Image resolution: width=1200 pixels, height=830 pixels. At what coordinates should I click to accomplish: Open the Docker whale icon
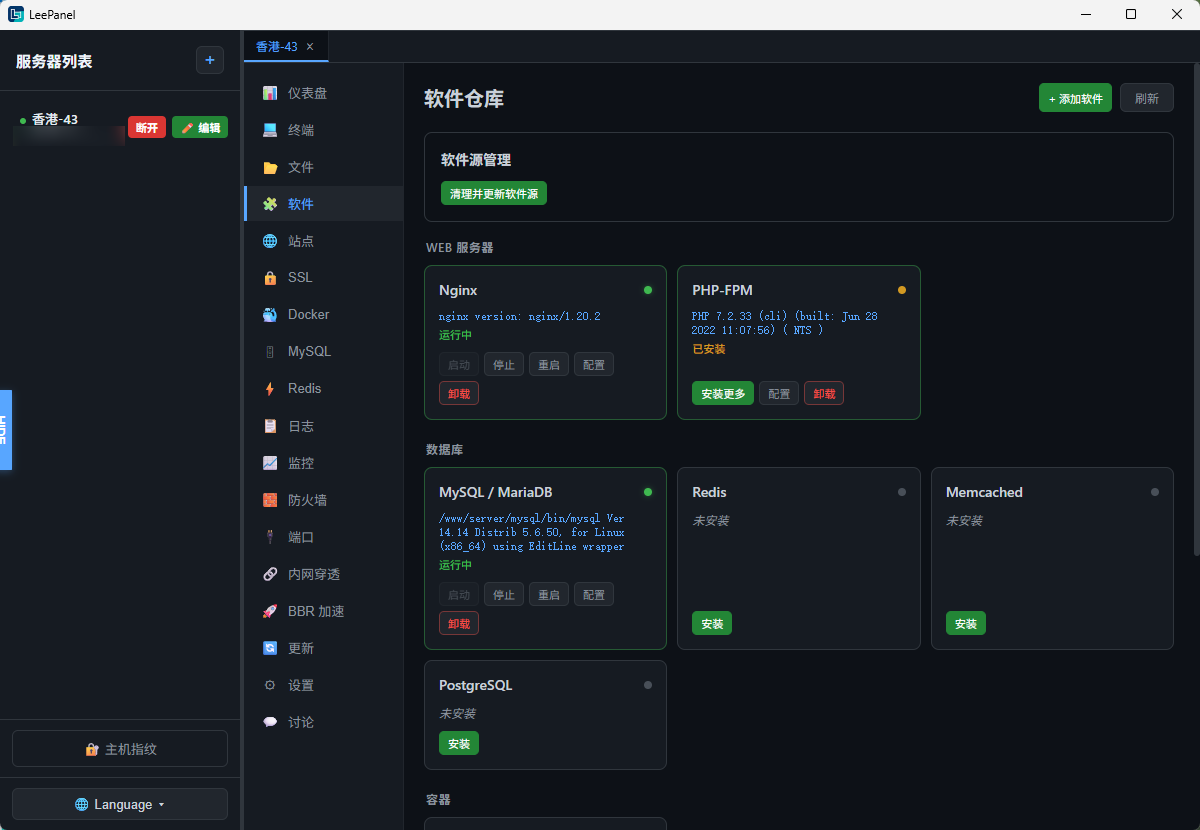click(270, 314)
